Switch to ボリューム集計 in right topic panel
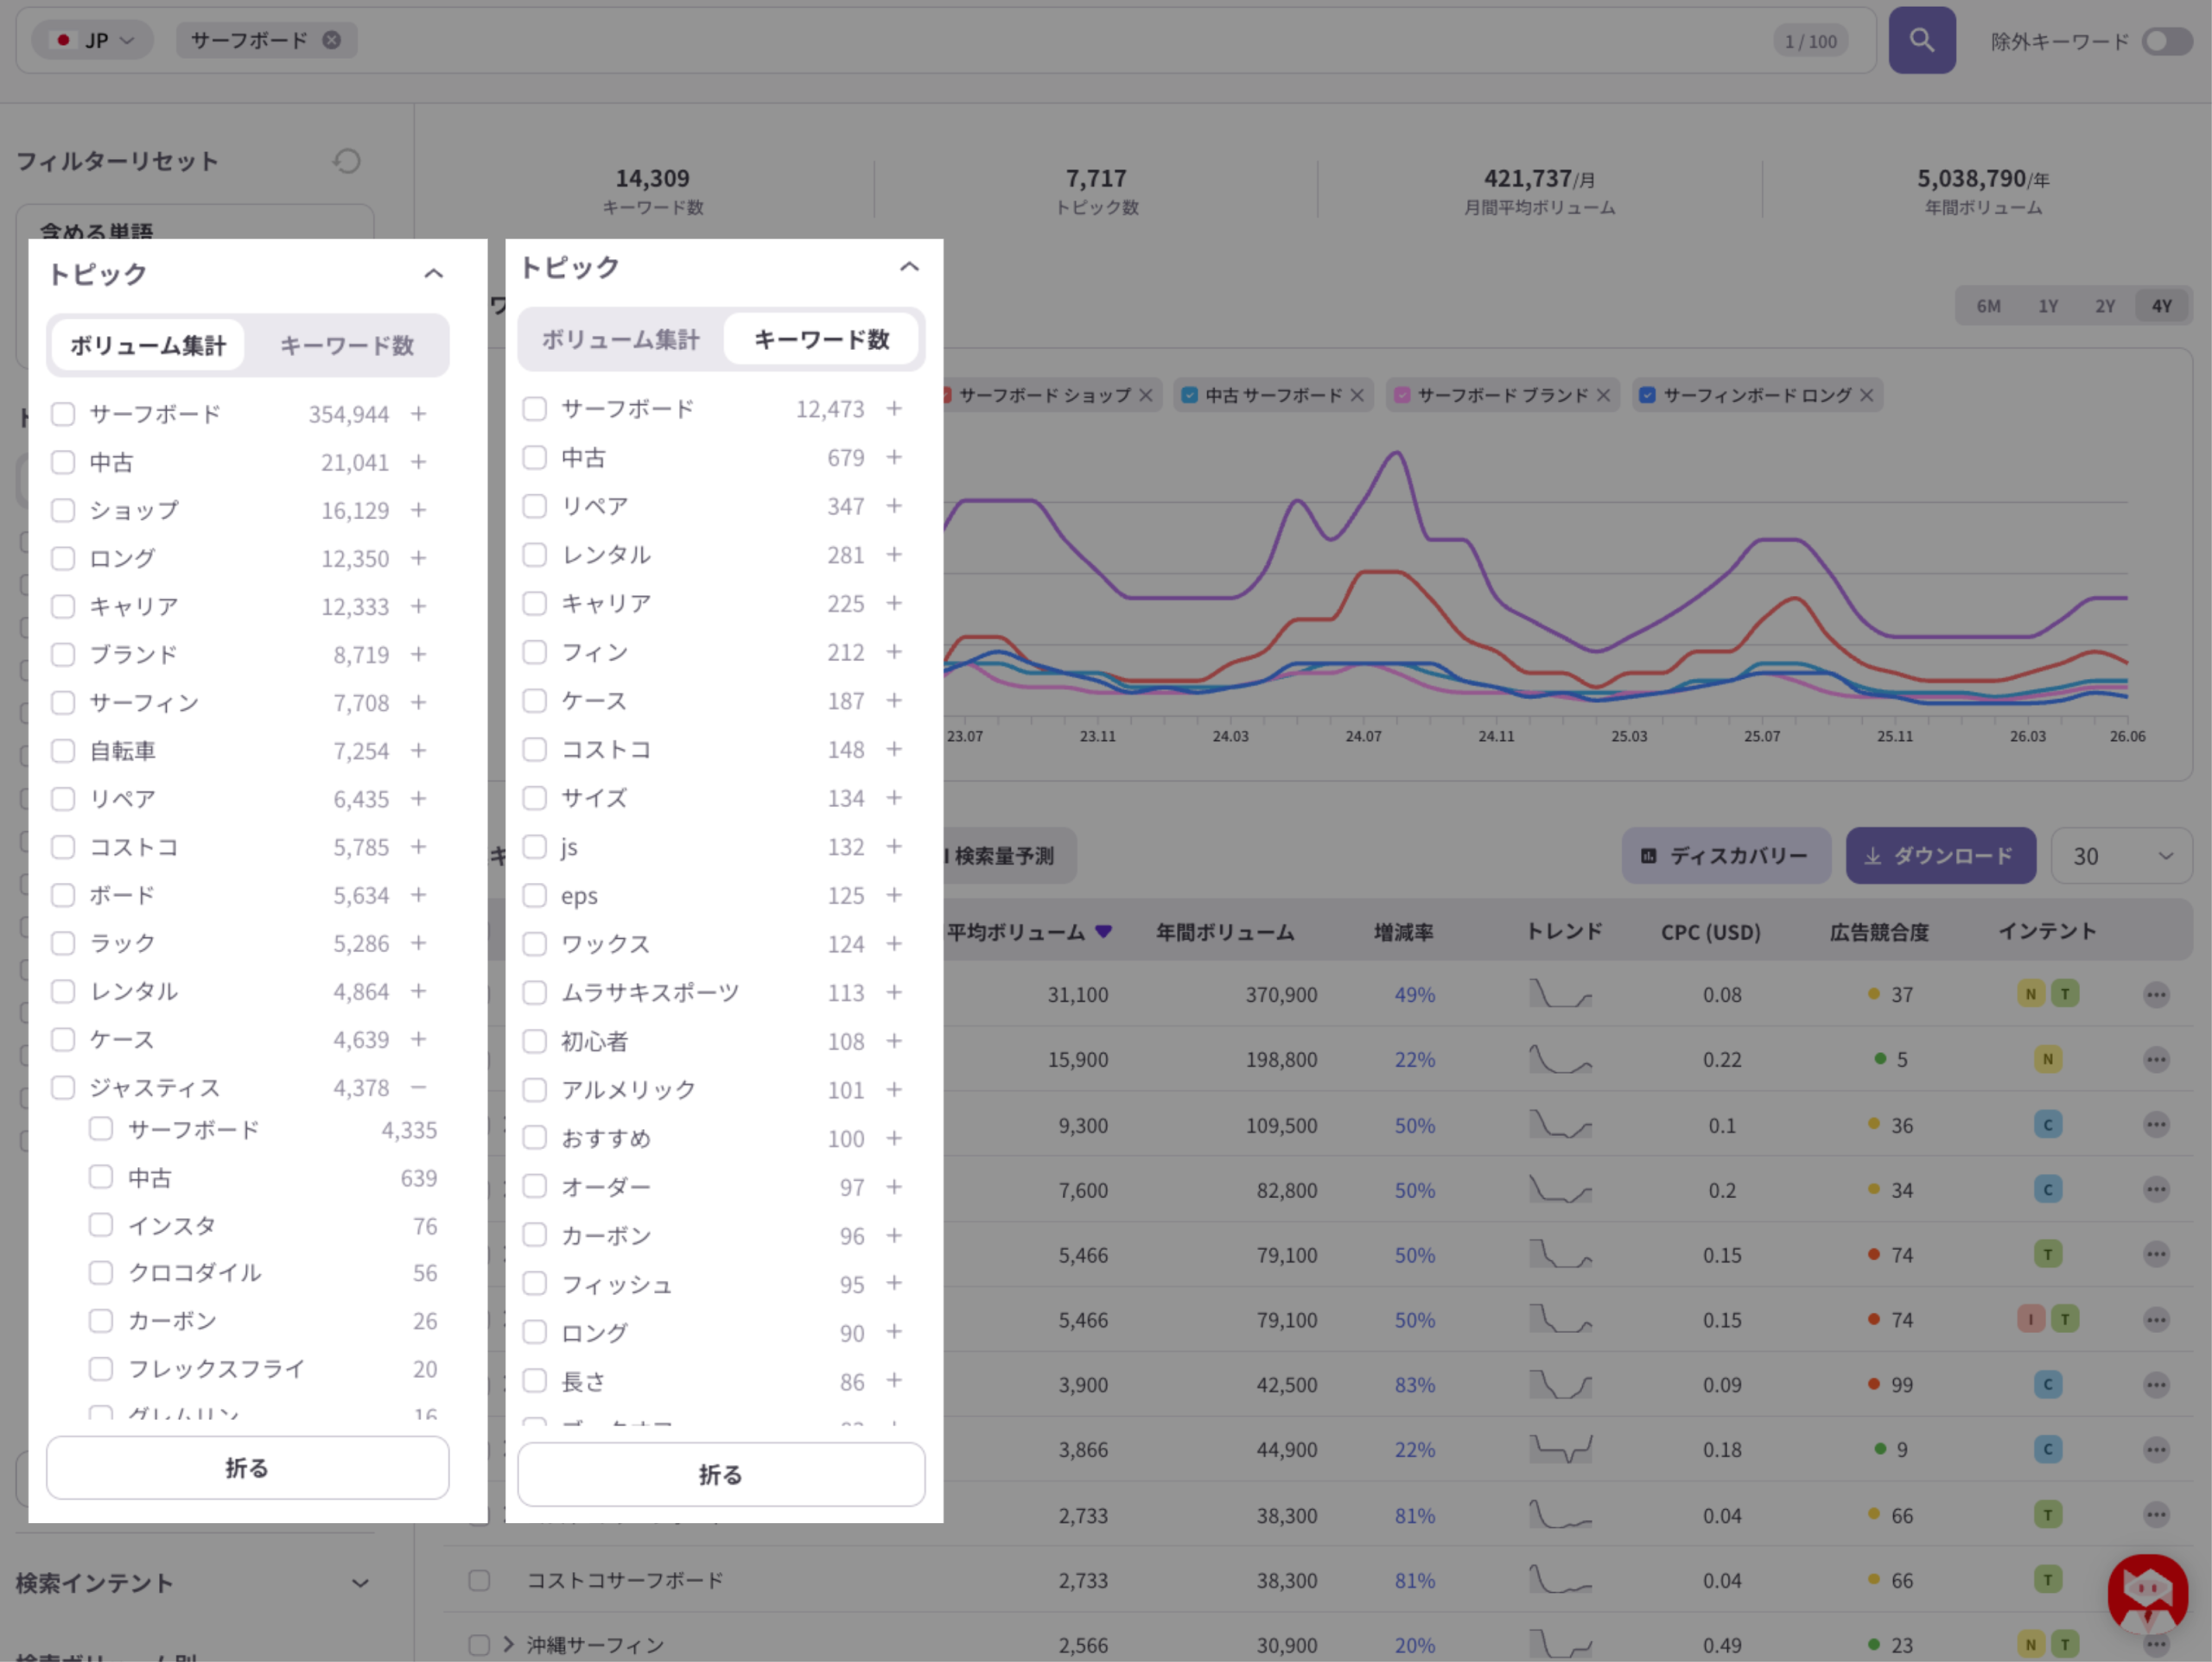This screenshot has height=1662, width=2212. [620, 340]
